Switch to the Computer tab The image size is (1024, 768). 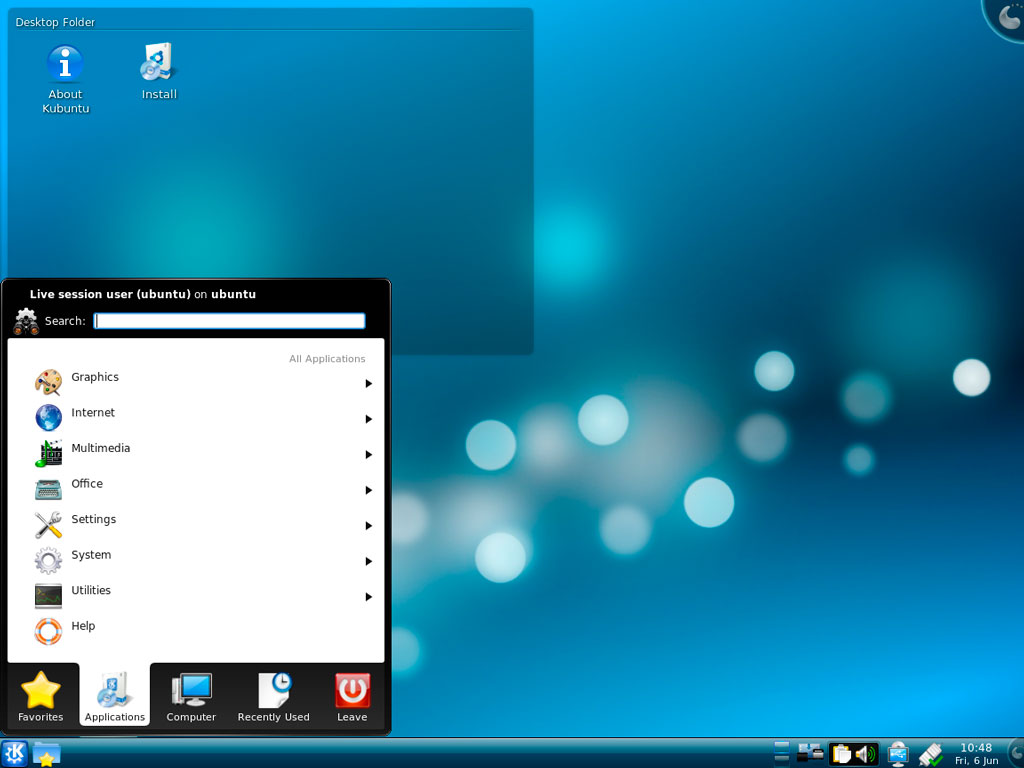tap(191, 697)
